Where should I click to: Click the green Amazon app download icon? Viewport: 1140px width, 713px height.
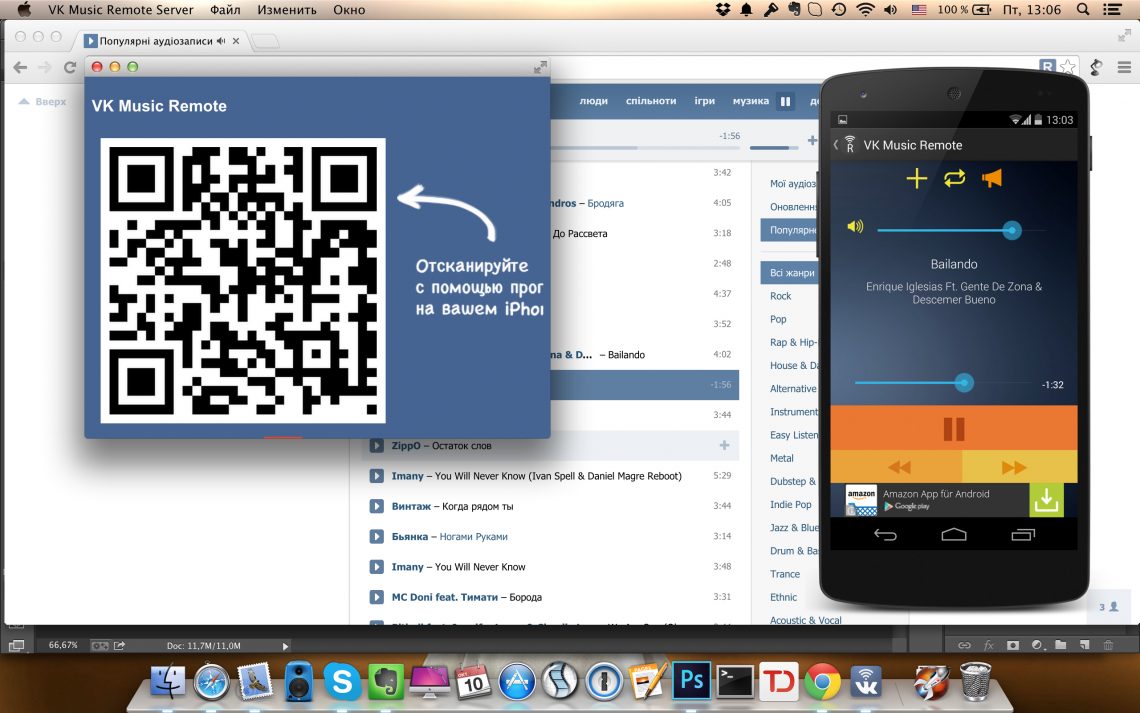pos(1046,500)
